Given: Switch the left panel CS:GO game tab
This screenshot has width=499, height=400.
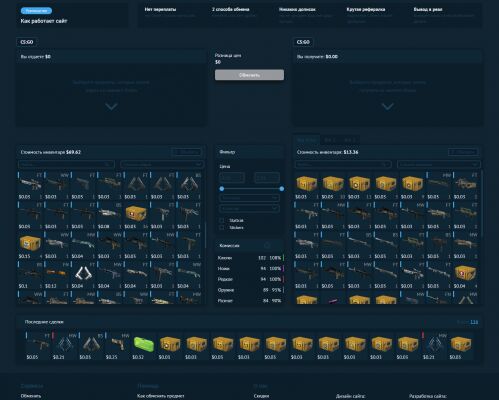Looking at the screenshot, I should click(27, 42).
